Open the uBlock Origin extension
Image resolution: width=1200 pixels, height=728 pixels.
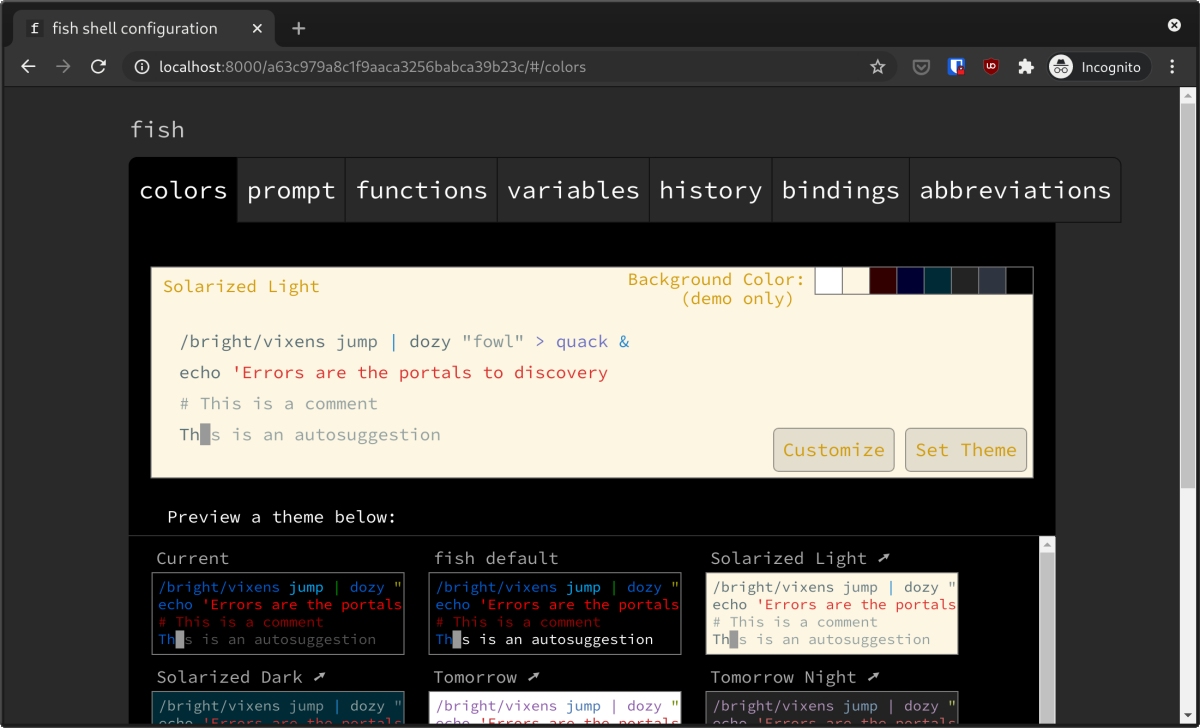(x=990, y=67)
